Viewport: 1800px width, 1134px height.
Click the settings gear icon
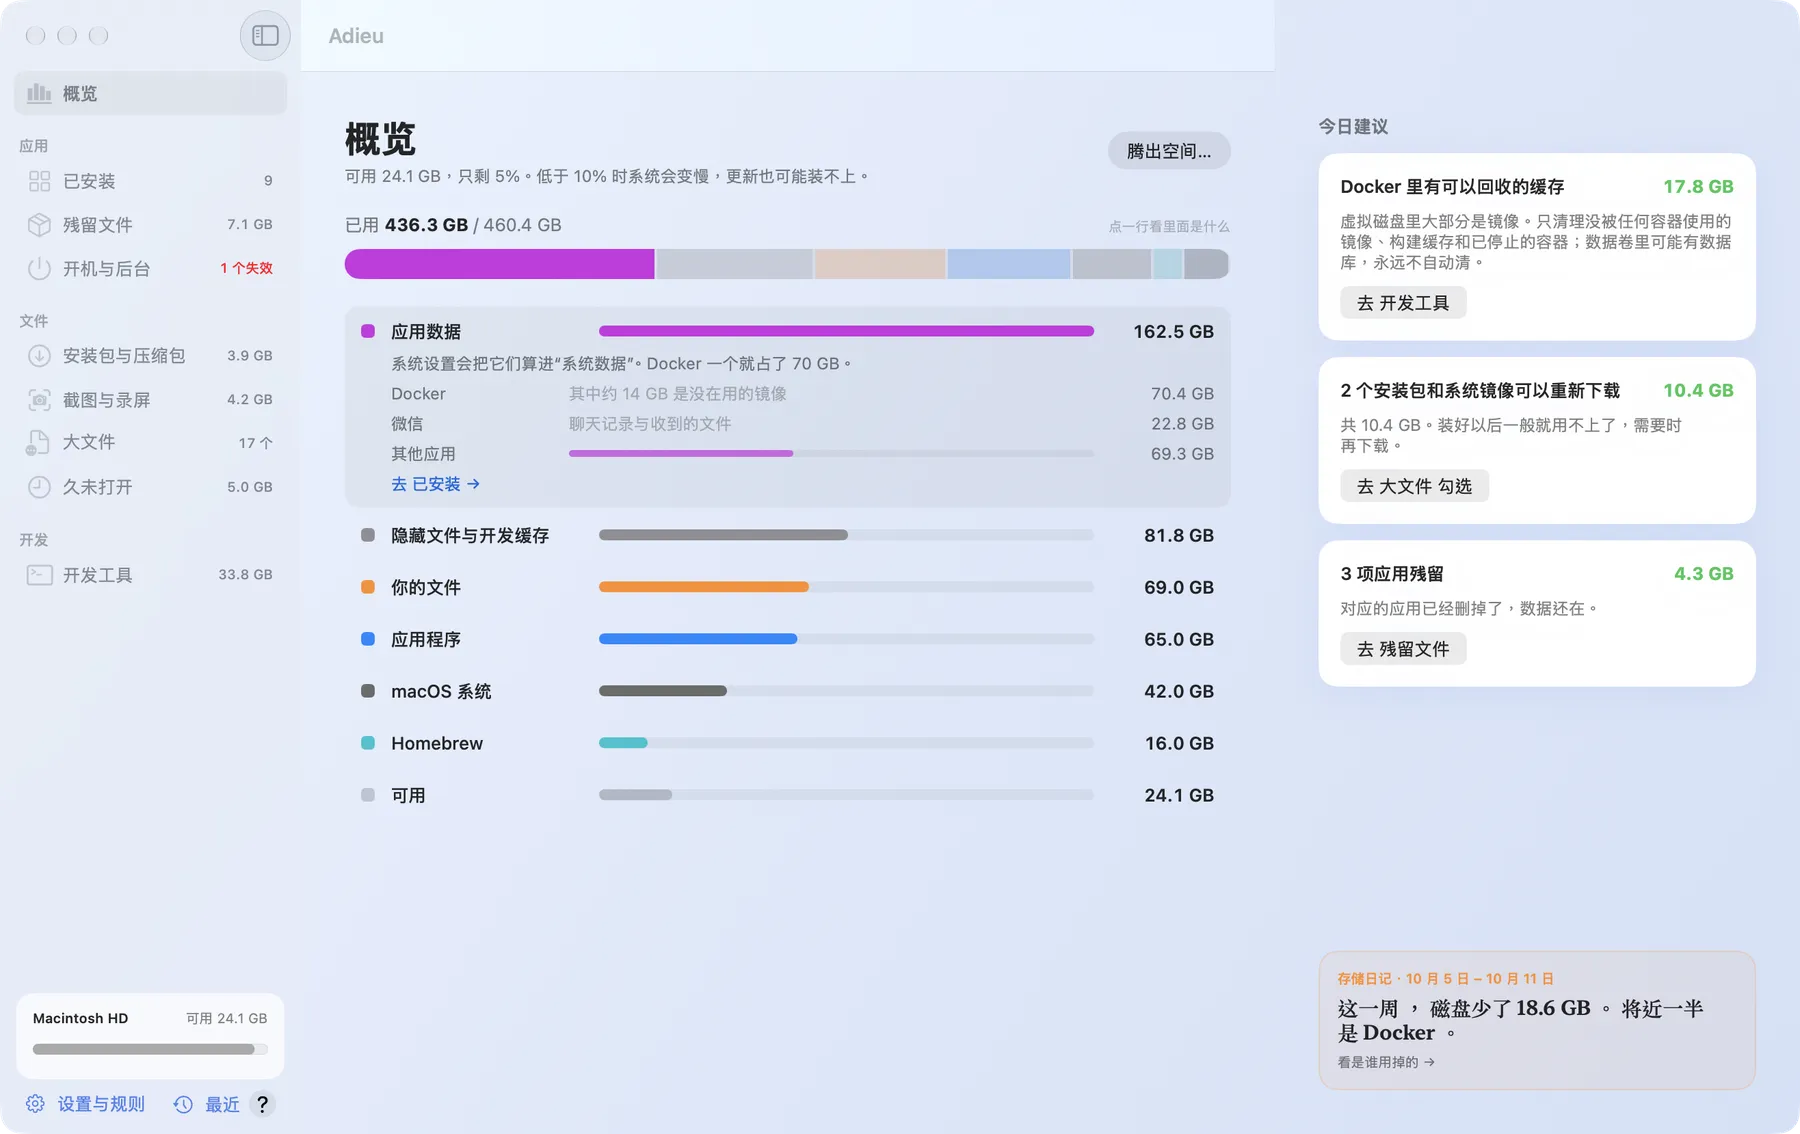(x=35, y=1104)
